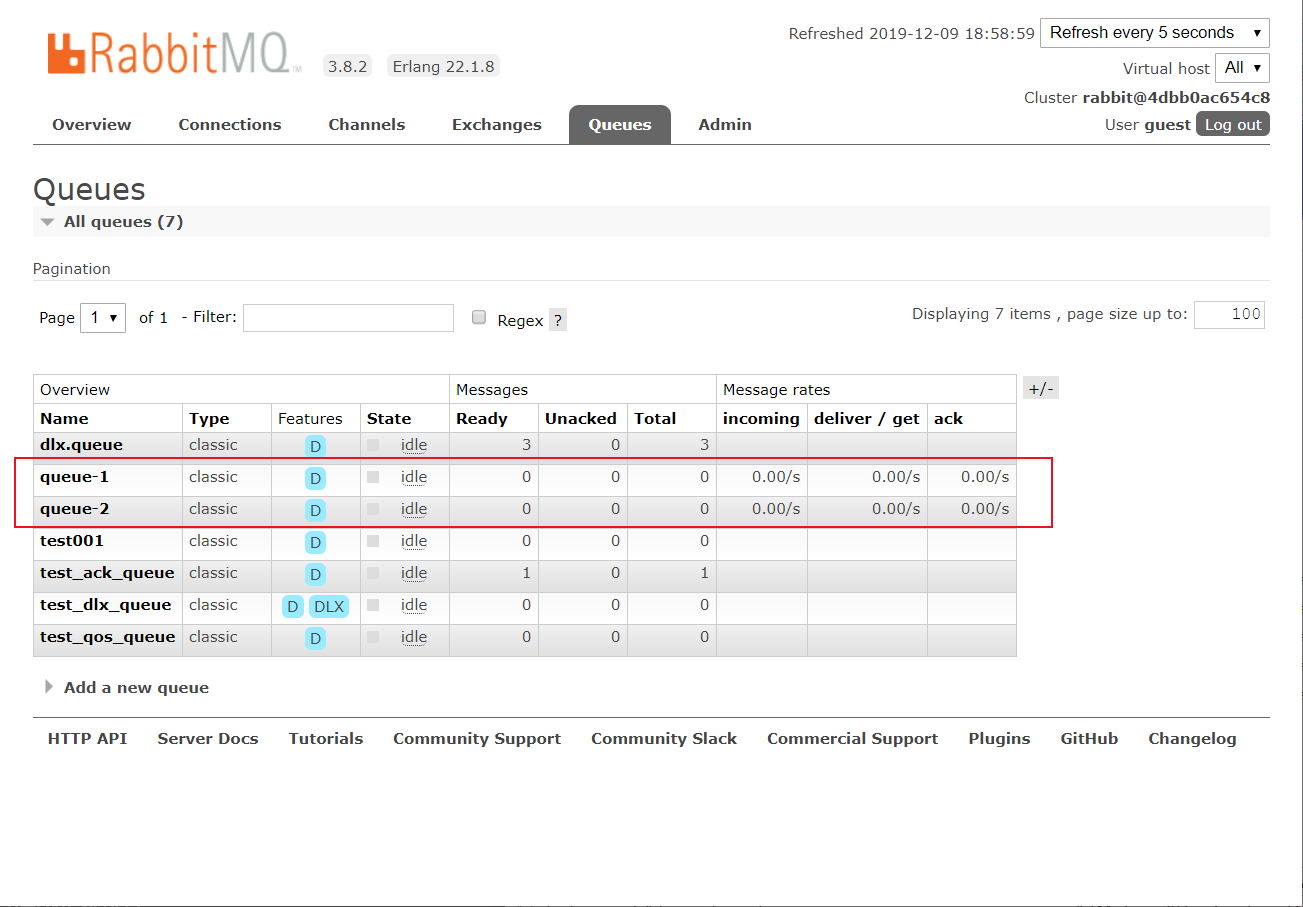
Task: Open the test001 queue details
Action: 72,541
